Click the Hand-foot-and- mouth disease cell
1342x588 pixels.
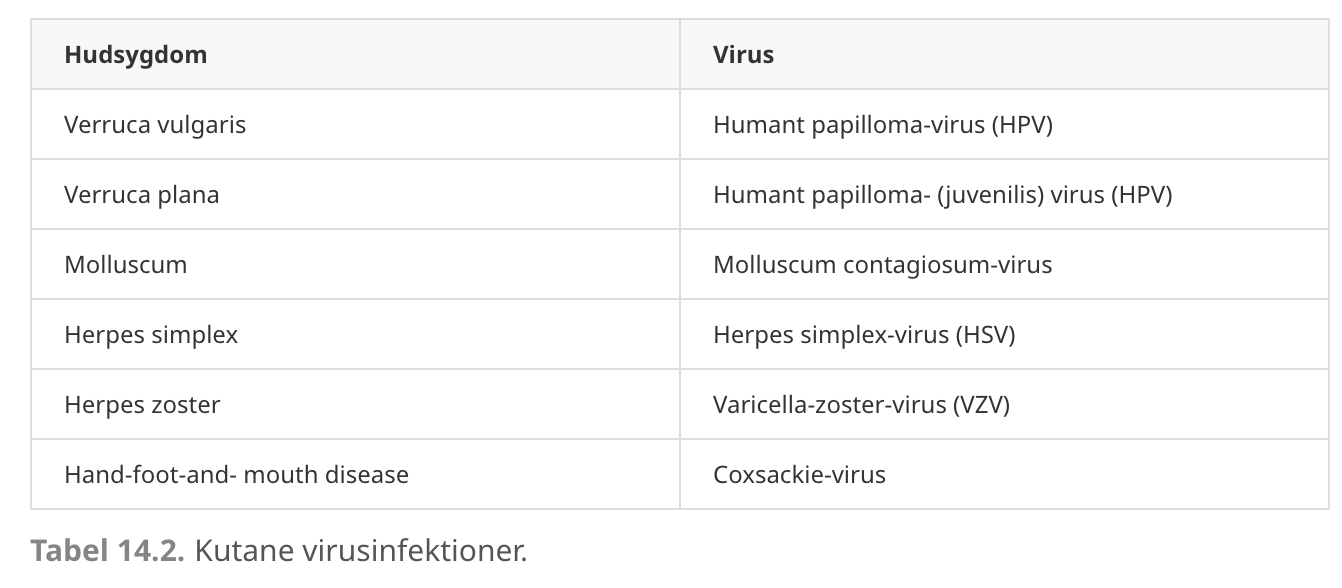(355, 474)
